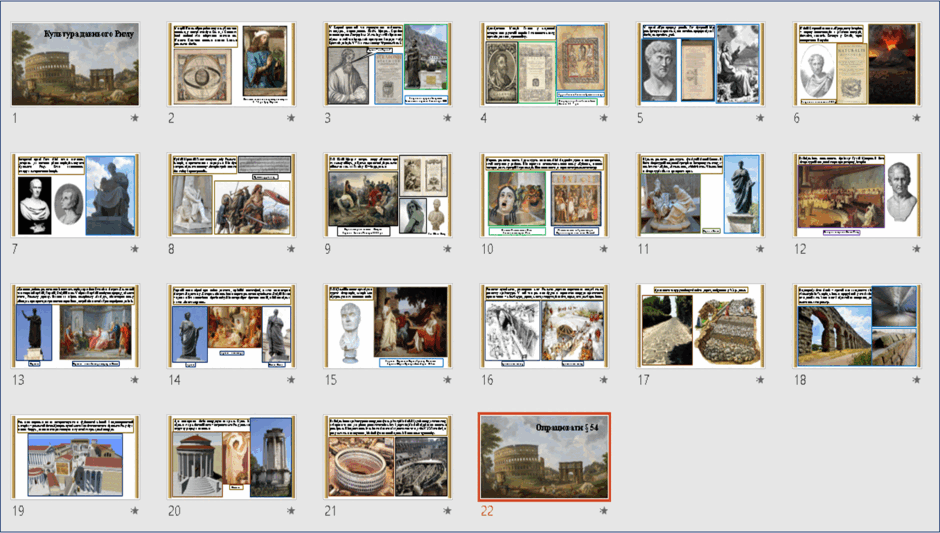Click the animation star icon under slide 10

(604, 249)
